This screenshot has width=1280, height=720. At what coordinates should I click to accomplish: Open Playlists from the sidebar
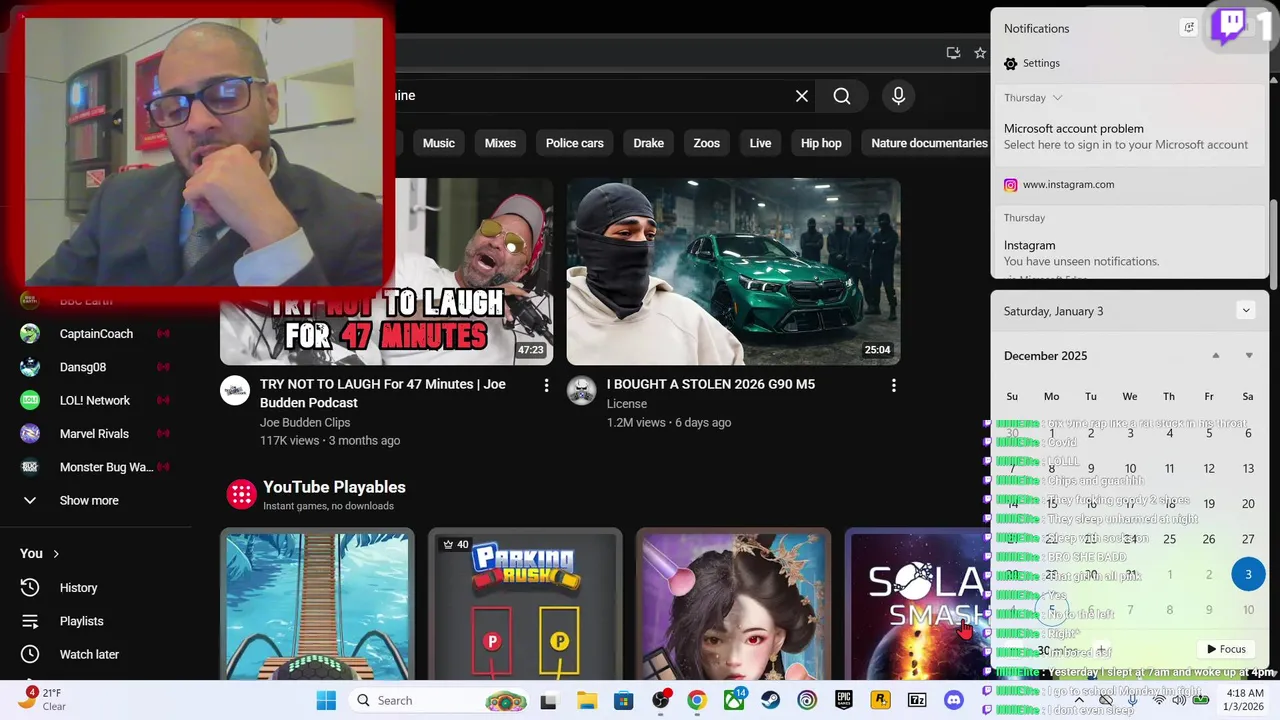(81, 621)
